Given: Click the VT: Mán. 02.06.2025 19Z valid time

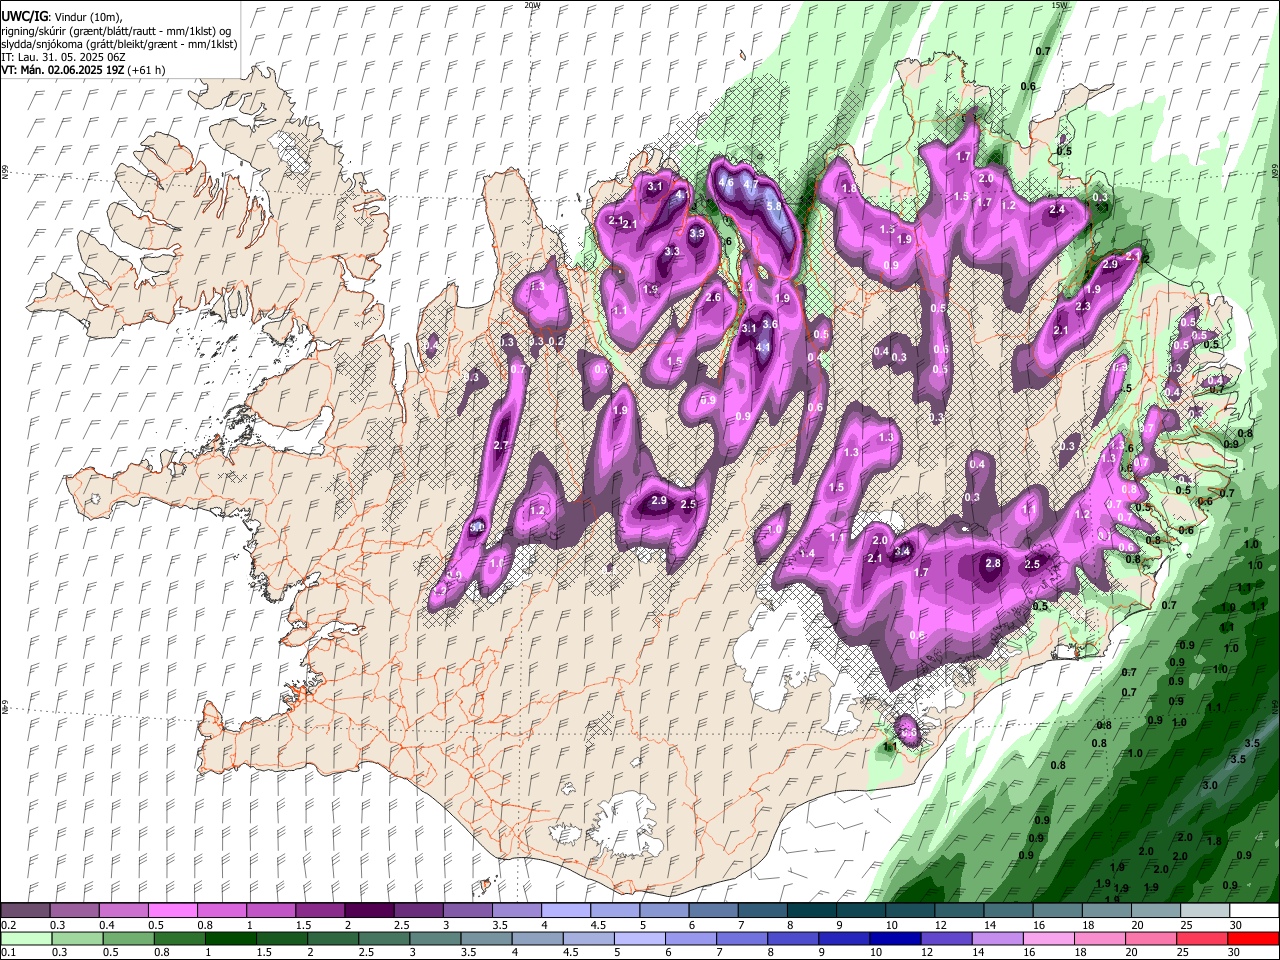Looking at the screenshot, I should coord(63,70).
